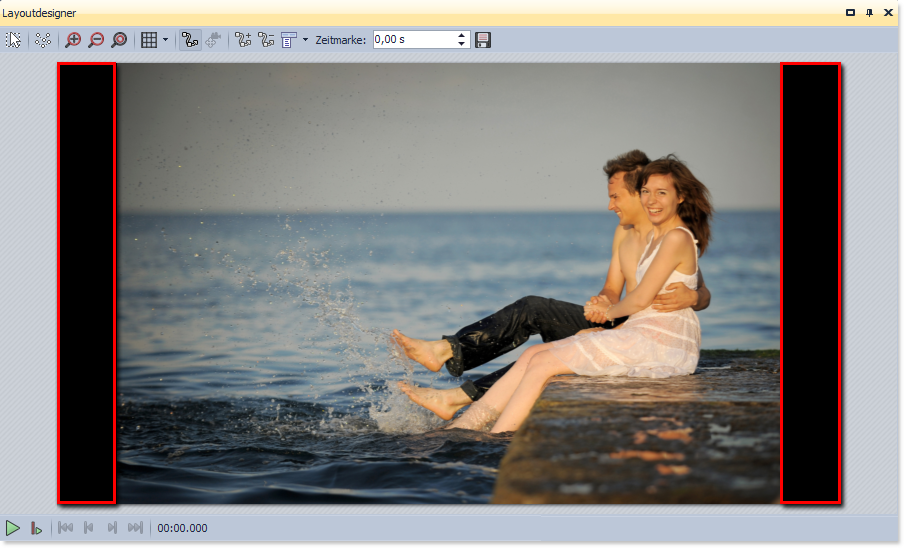906x549 pixels.
Task: Zoom in with the plus magnifier
Action: coord(73,40)
